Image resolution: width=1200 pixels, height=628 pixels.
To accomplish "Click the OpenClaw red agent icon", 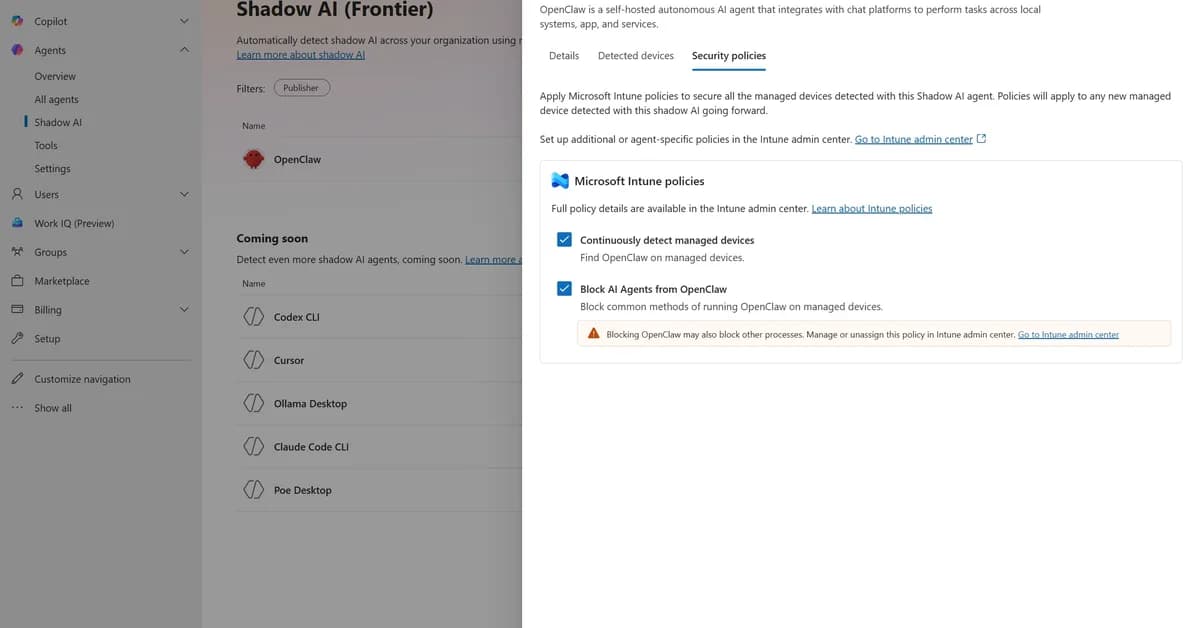I will [x=254, y=159].
